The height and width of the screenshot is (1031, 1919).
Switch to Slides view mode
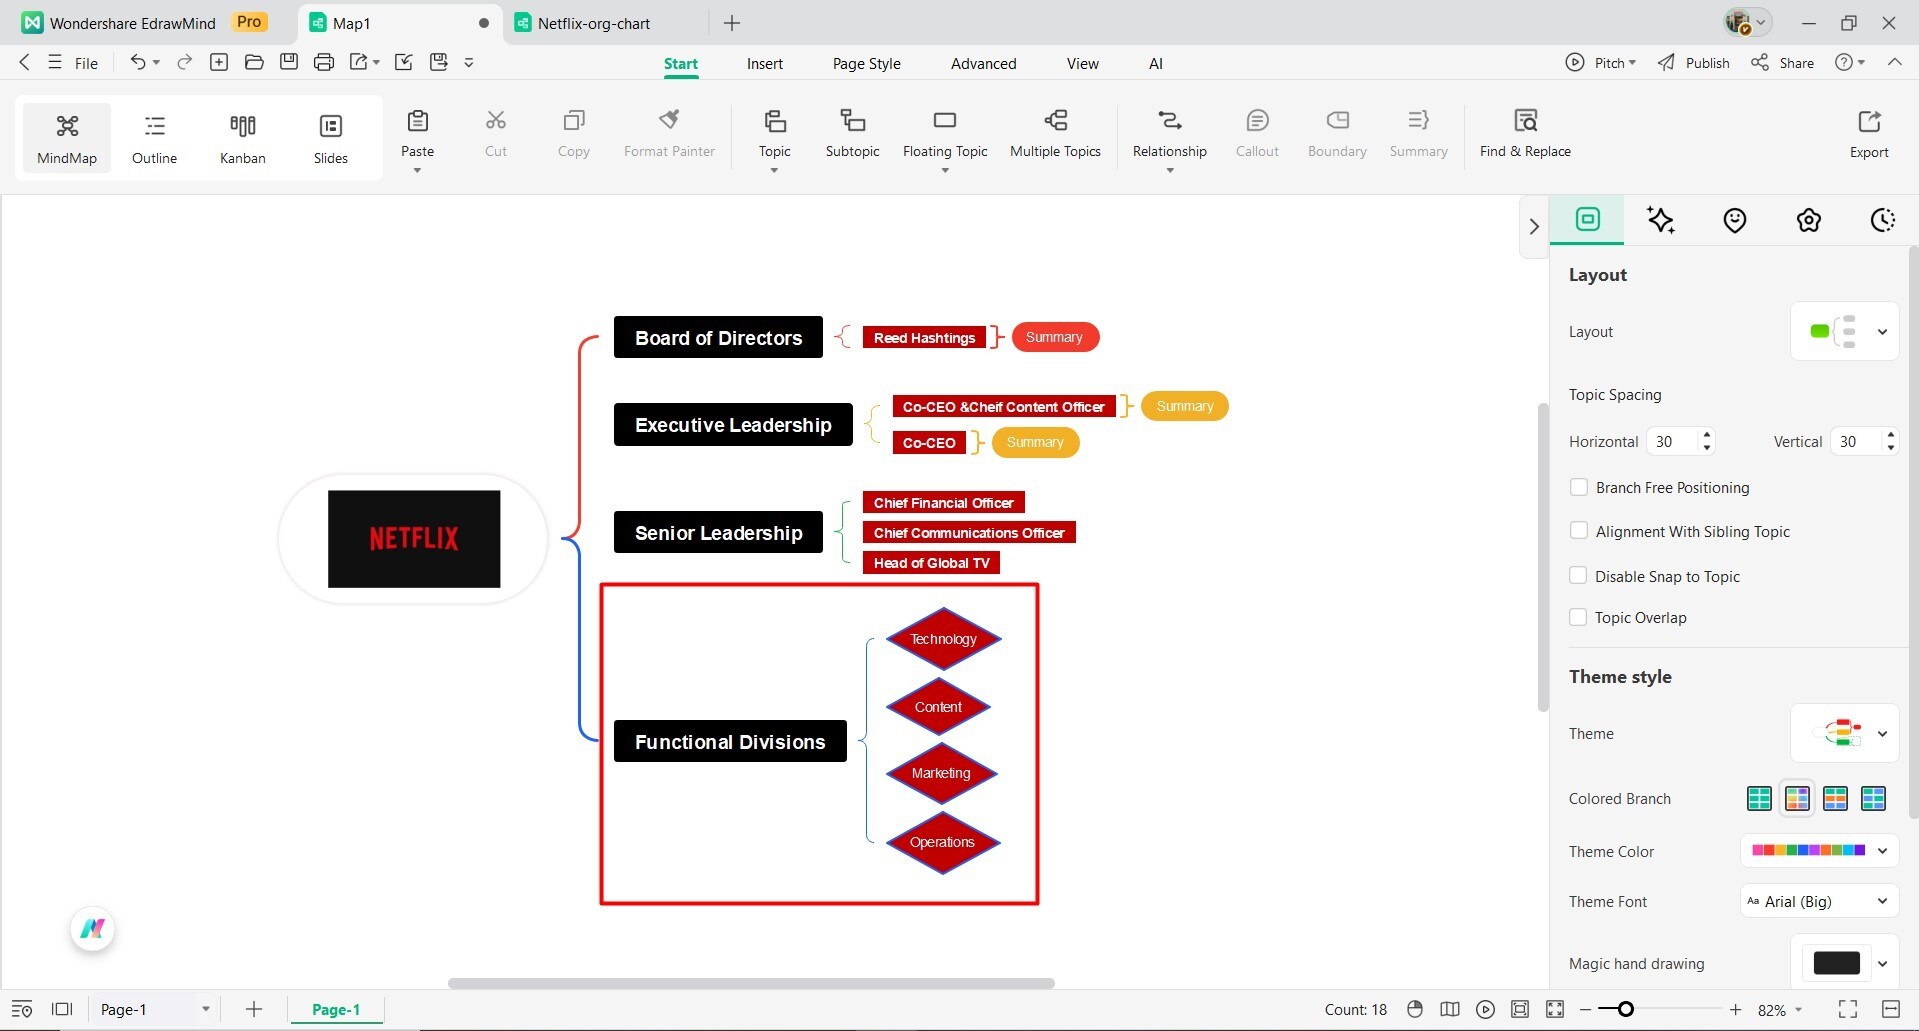(x=330, y=138)
